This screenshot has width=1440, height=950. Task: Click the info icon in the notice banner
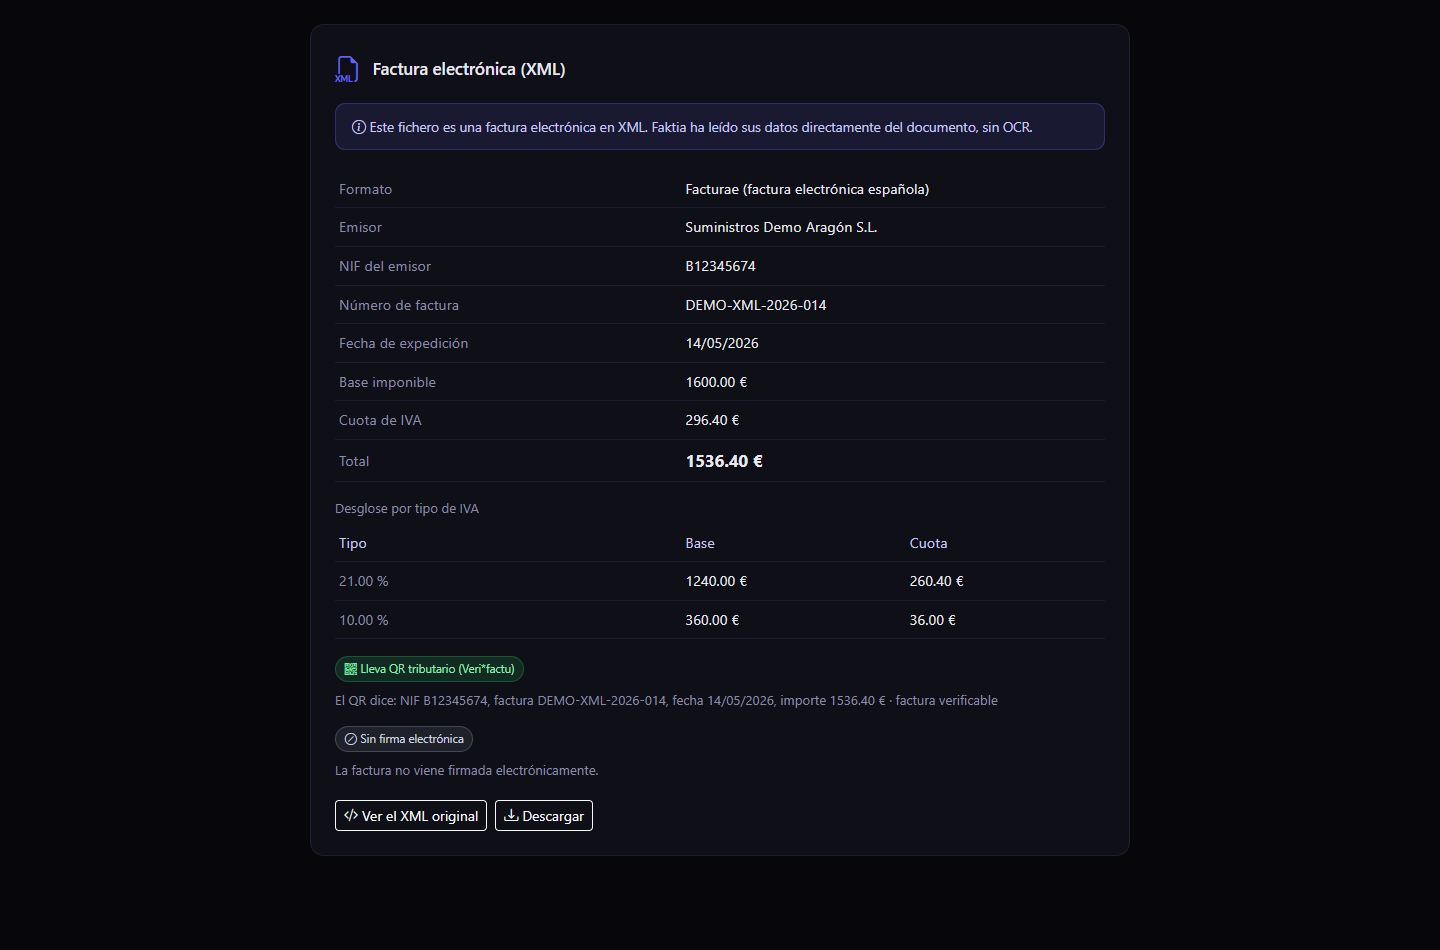coord(359,127)
